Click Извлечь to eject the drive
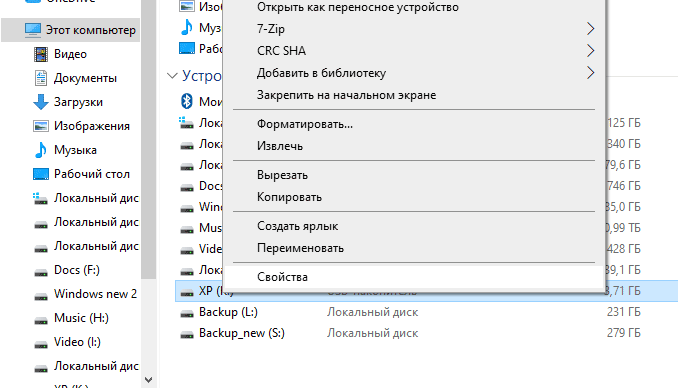Image resolution: width=678 pixels, height=392 pixels. pos(414,146)
